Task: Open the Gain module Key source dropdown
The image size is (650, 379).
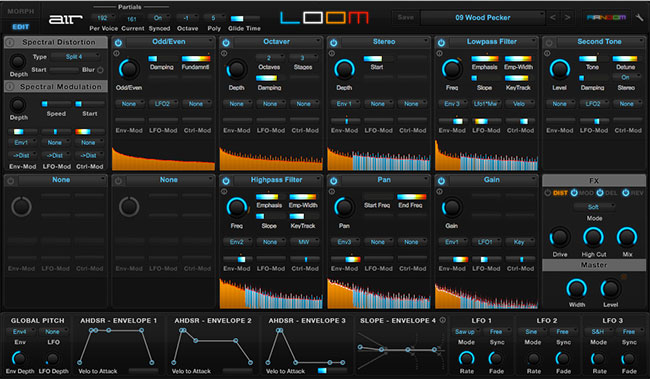Action: click(520, 242)
